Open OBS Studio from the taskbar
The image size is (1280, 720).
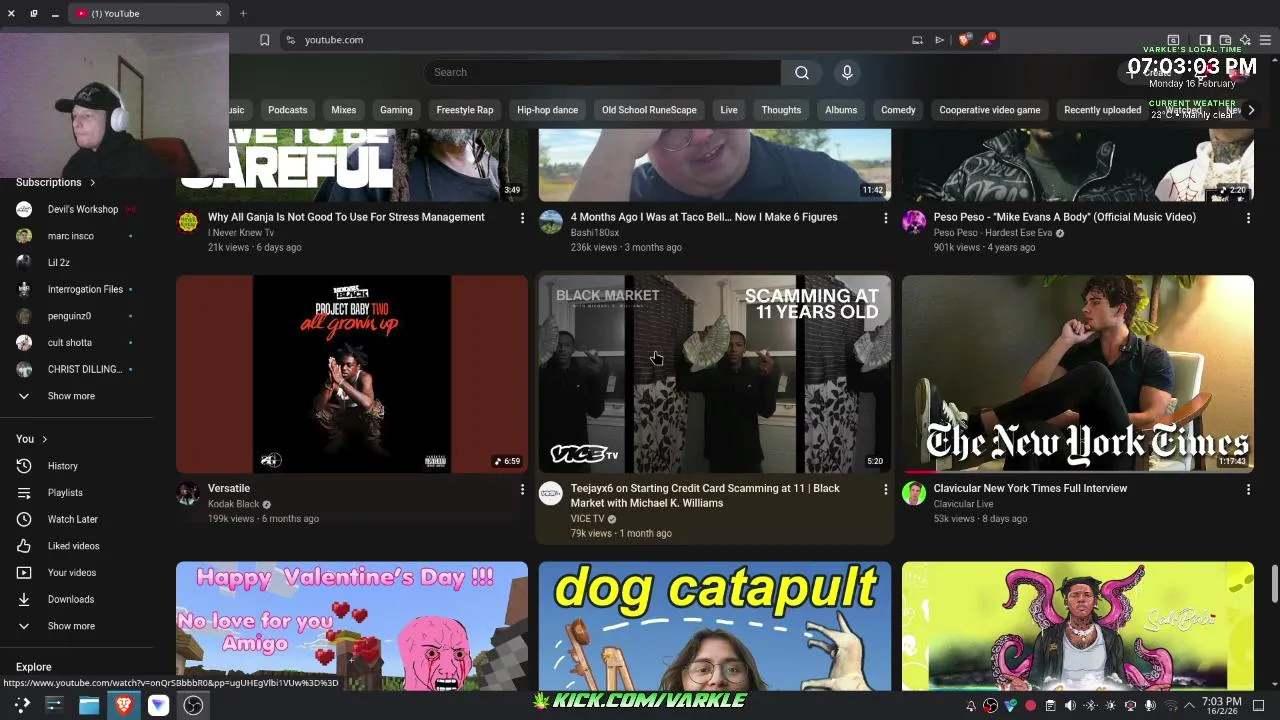[194, 705]
